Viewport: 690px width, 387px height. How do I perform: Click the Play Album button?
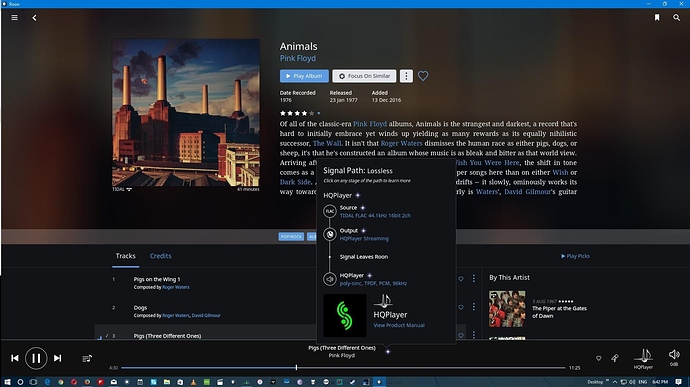pyautogui.click(x=304, y=76)
